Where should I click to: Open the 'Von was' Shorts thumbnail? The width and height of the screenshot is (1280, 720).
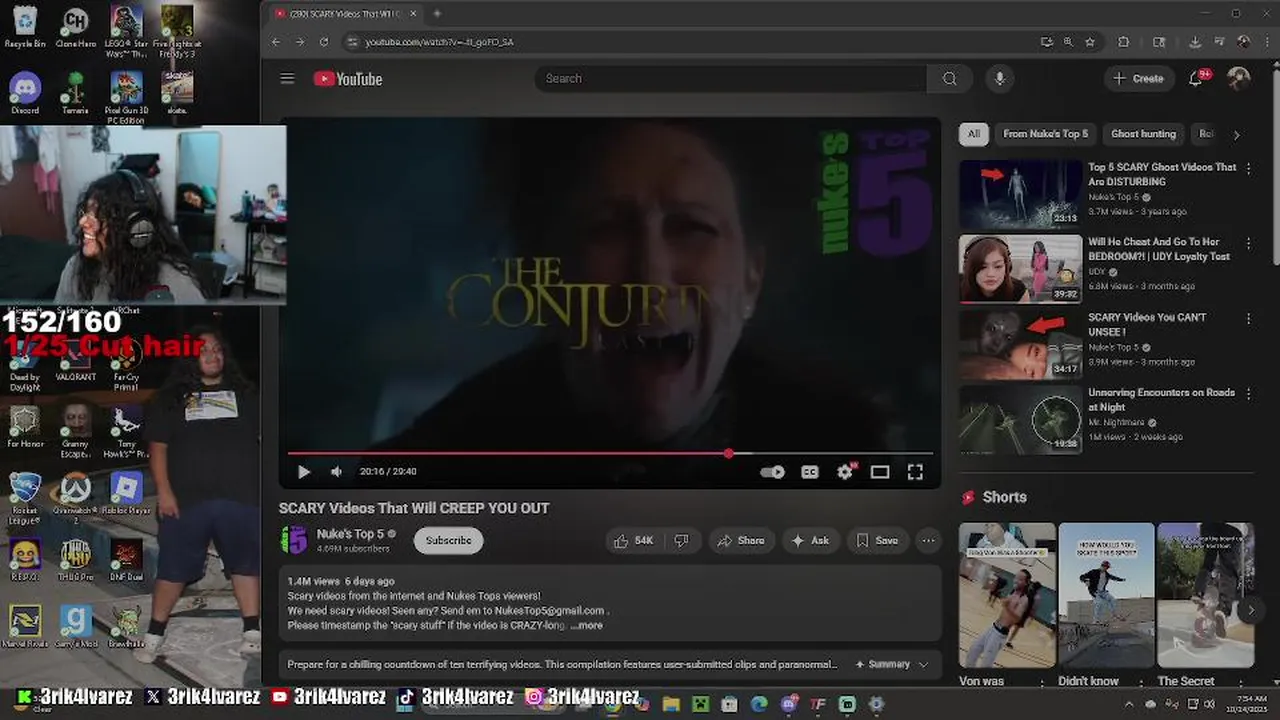tap(1007, 595)
